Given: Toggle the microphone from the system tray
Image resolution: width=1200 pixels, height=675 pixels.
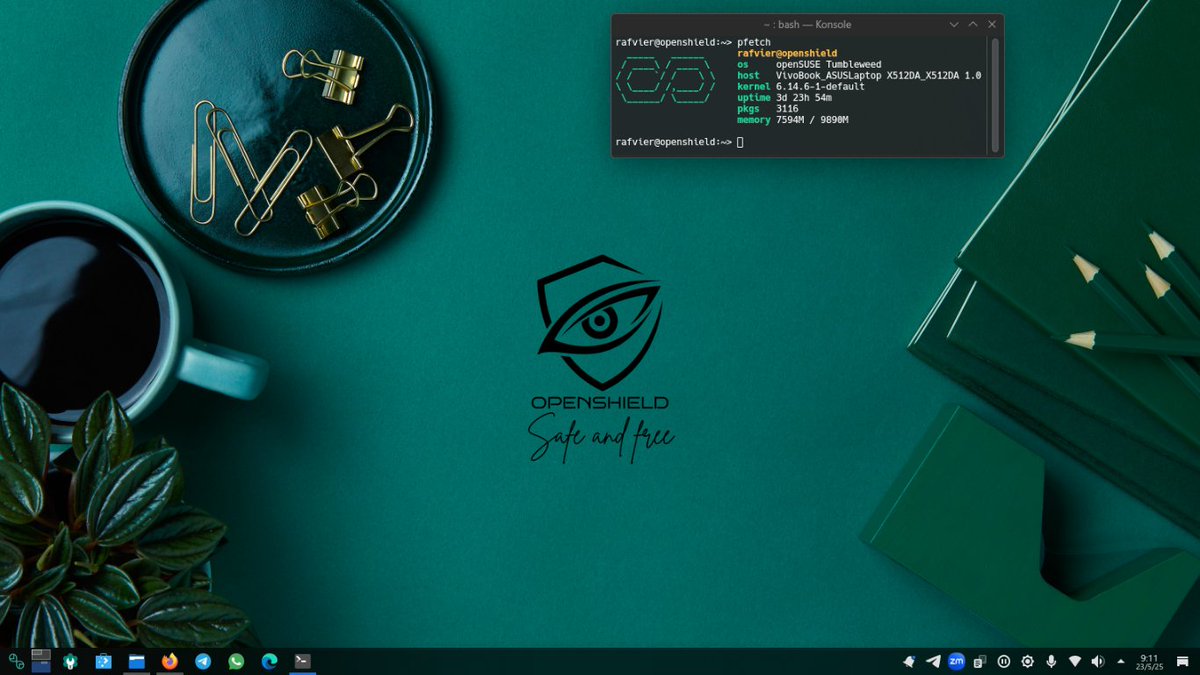Looking at the screenshot, I should click(x=1051, y=661).
